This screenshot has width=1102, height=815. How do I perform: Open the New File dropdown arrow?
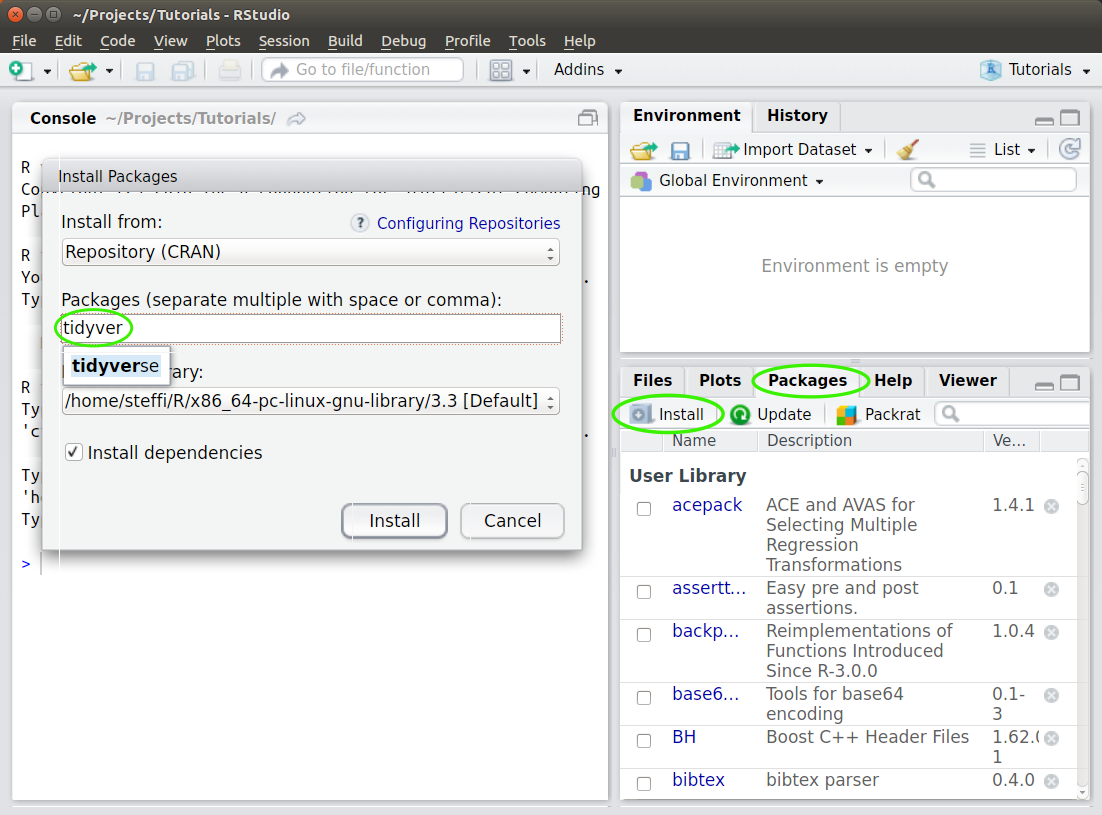[x=47, y=71]
